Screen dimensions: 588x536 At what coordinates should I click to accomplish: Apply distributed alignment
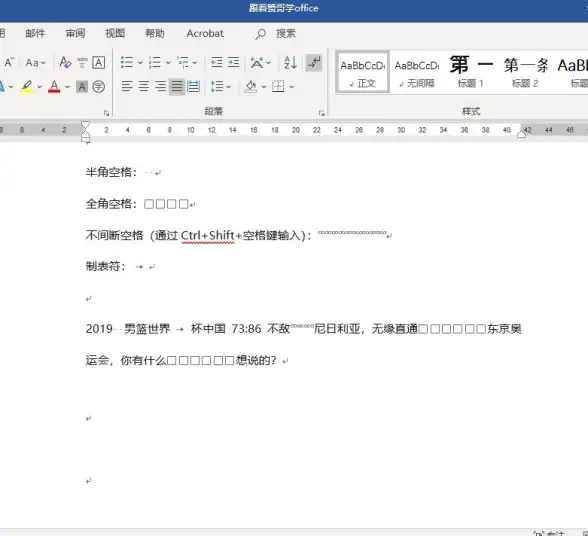193,87
